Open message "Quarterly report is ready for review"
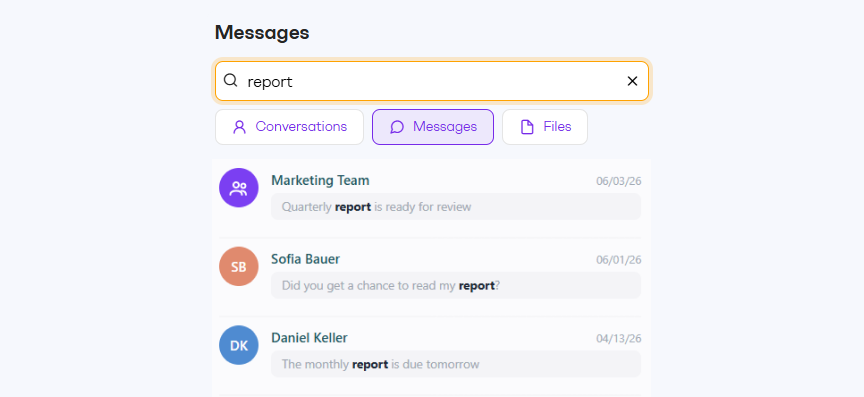This screenshot has width=864, height=397. (x=456, y=207)
